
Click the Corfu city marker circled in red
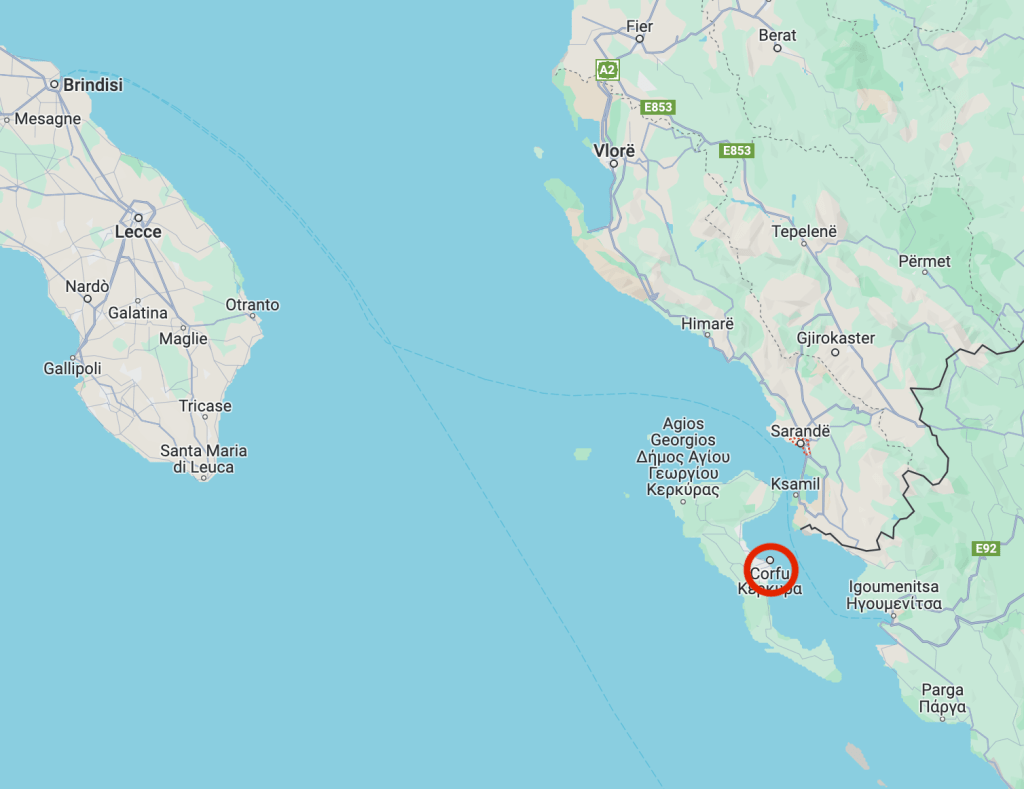[770, 560]
